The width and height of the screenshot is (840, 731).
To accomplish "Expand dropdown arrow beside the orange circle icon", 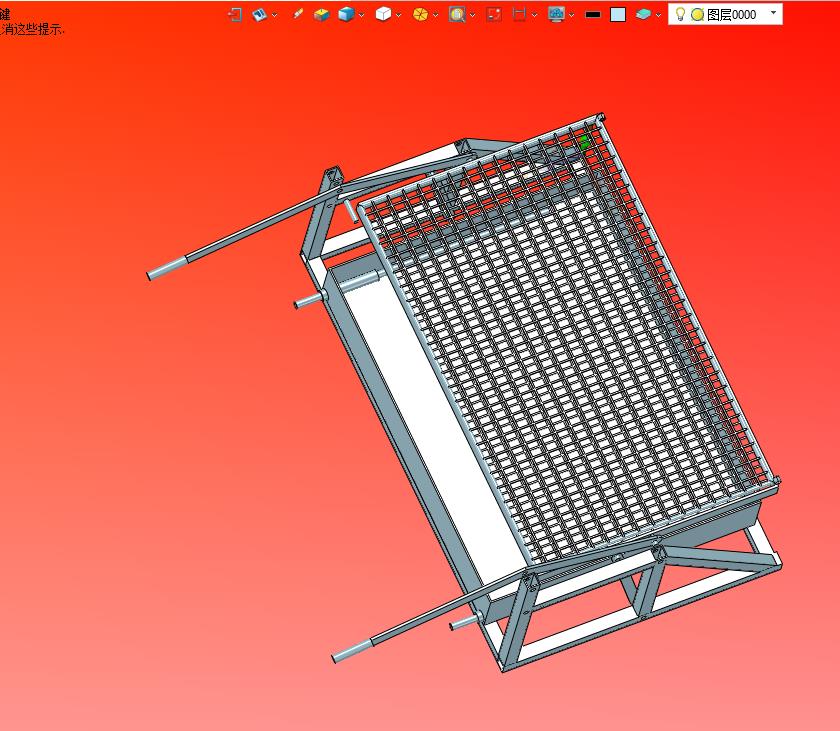I will pyautogui.click(x=436, y=15).
